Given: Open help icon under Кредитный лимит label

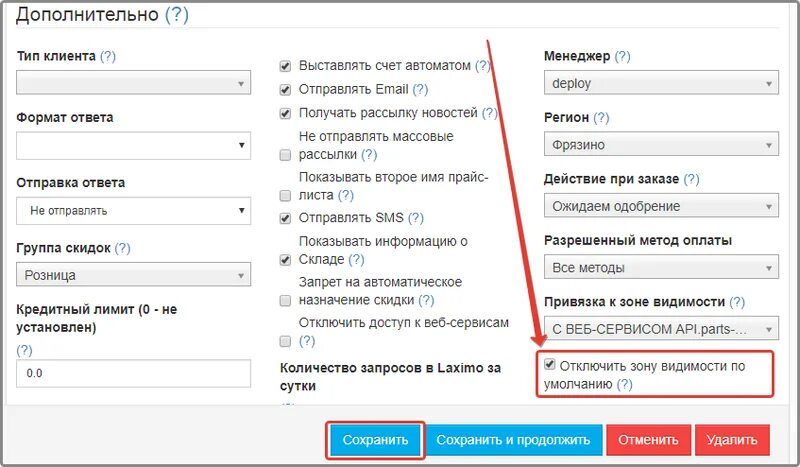Looking at the screenshot, I should coord(24,350).
